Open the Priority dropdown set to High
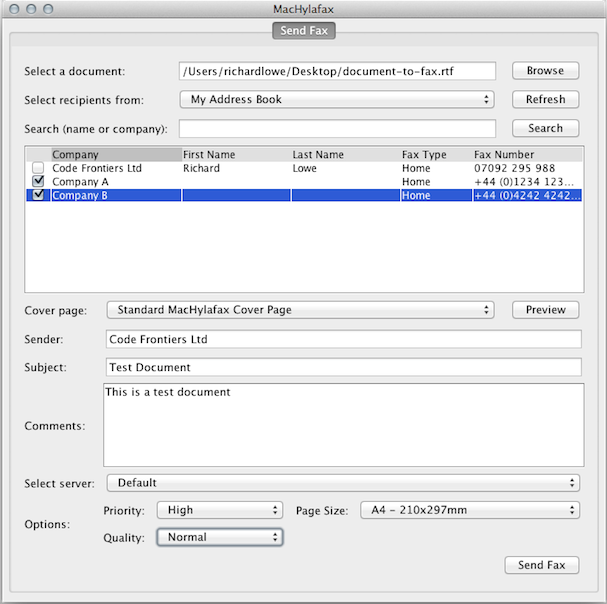 220,510
